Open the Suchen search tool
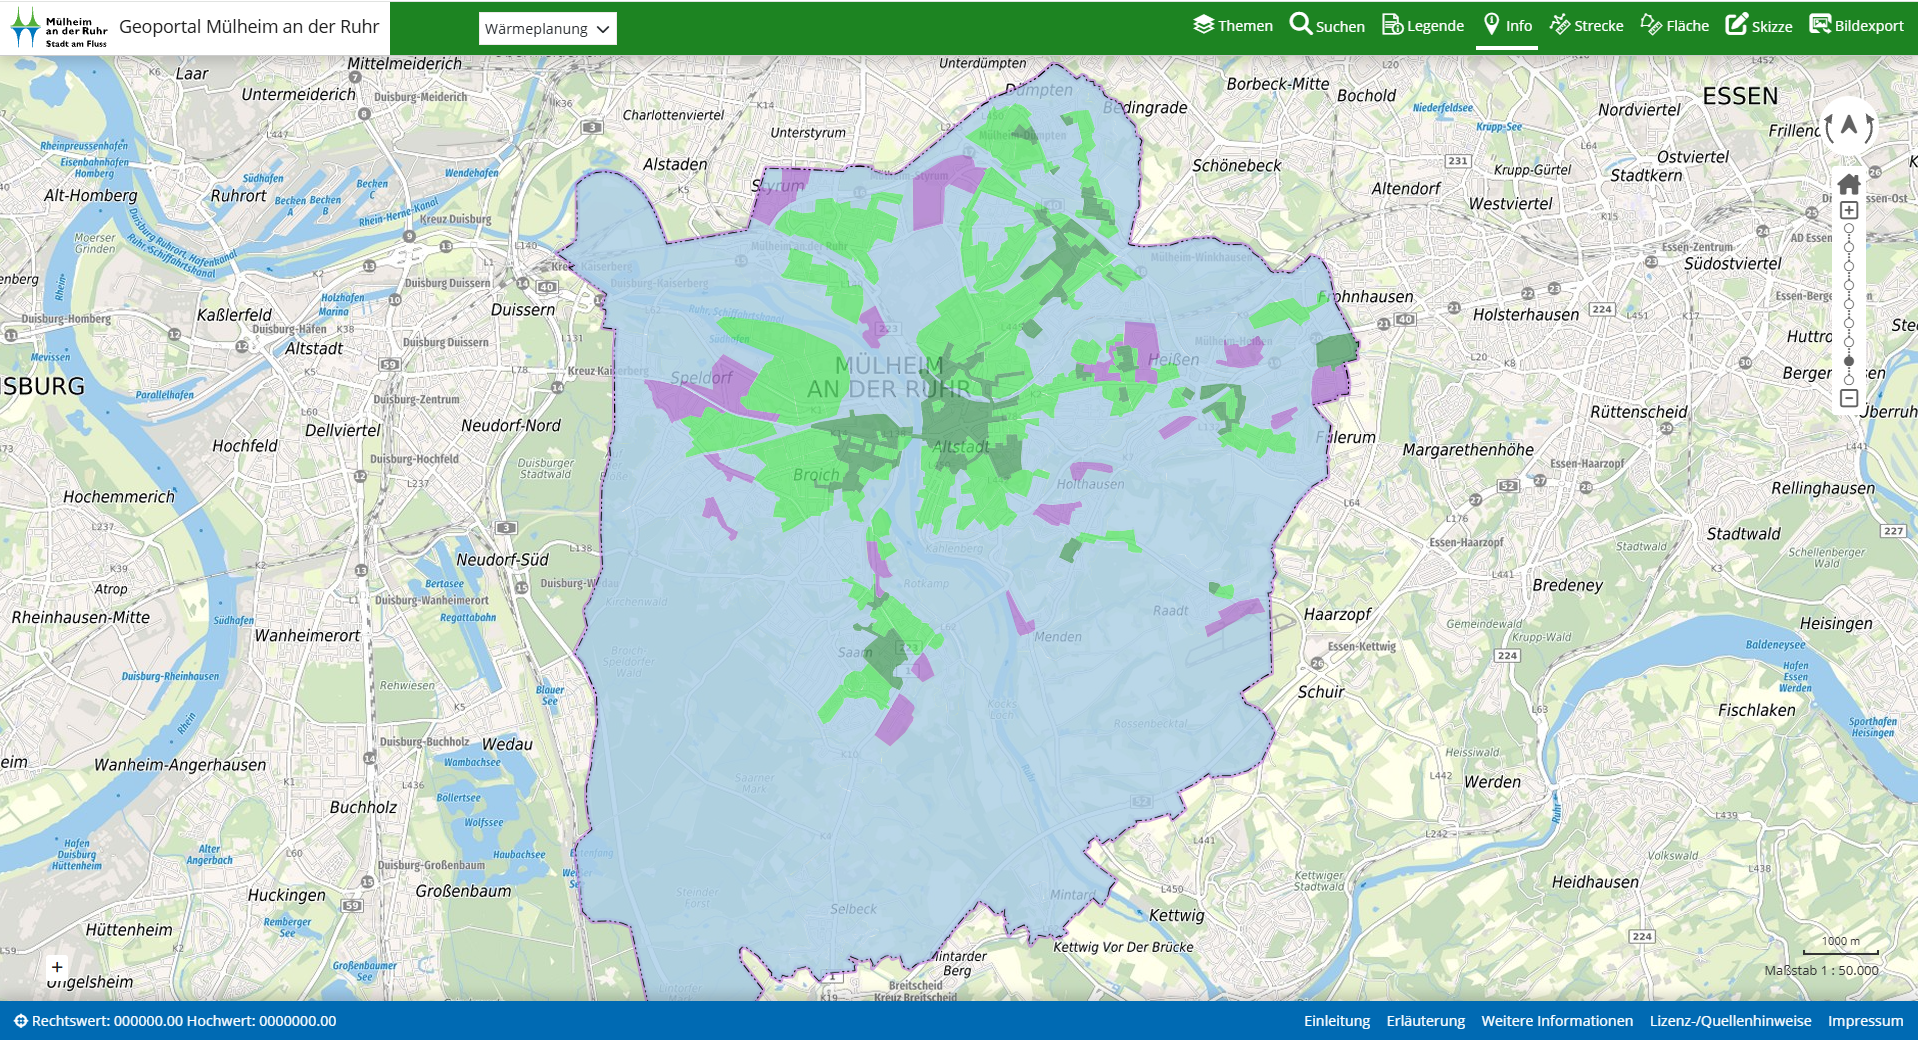This screenshot has height=1040, width=1918. pyautogui.click(x=1327, y=25)
